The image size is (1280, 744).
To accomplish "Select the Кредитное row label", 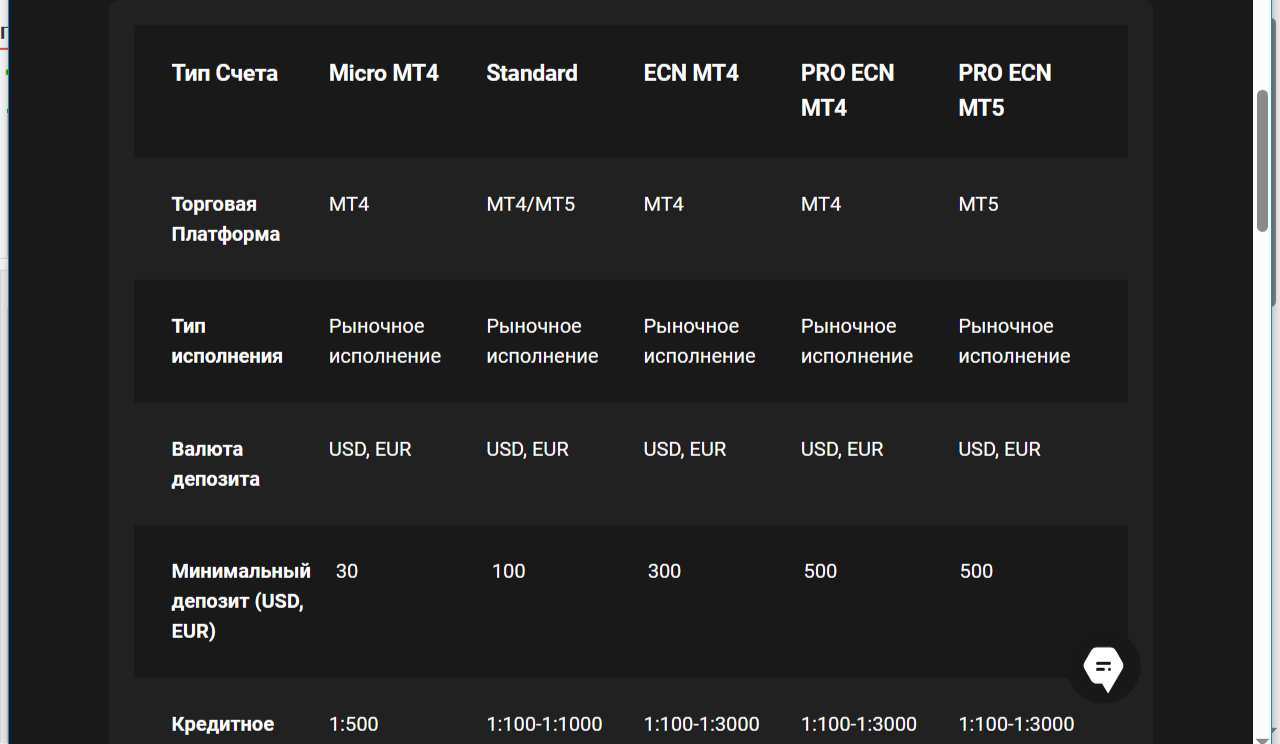I will pos(223,723).
